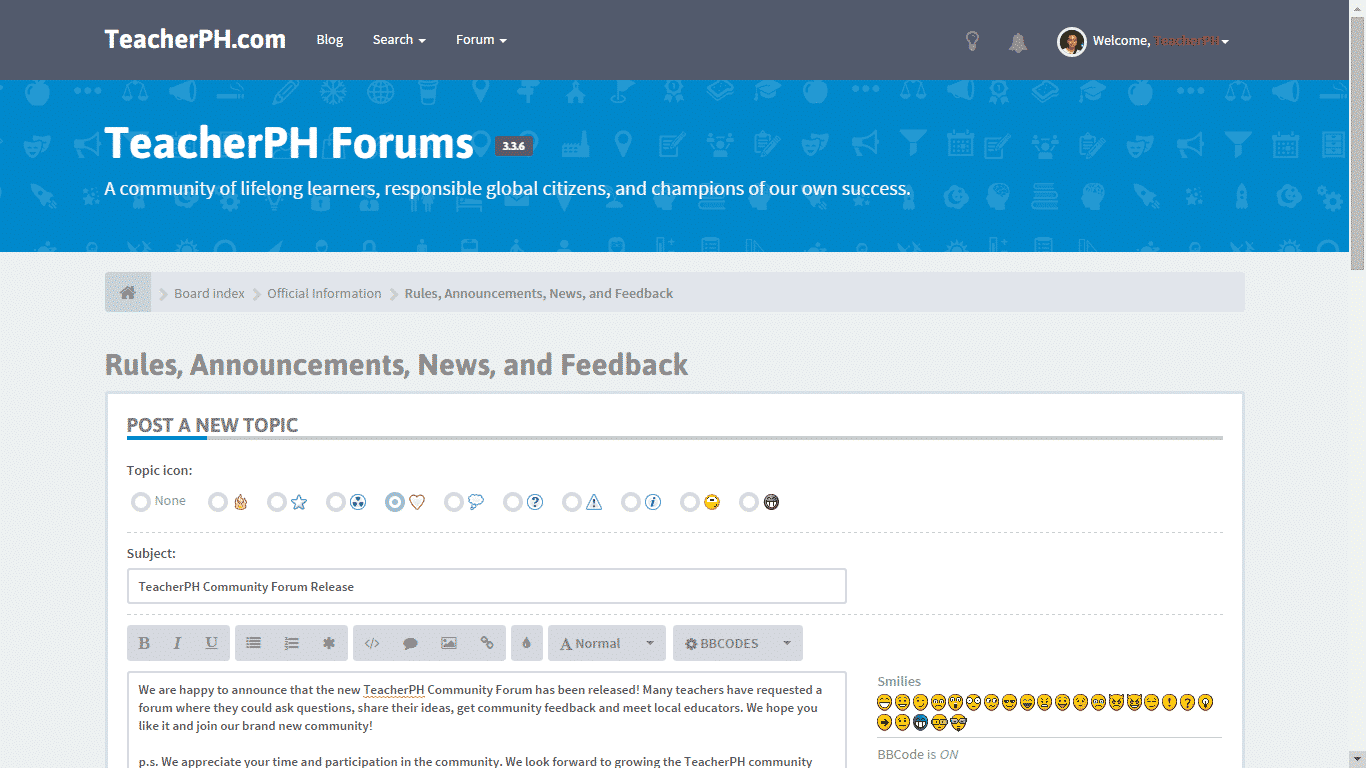Click the home icon in breadcrumbs
This screenshot has width=1366, height=768.
pyautogui.click(x=128, y=293)
